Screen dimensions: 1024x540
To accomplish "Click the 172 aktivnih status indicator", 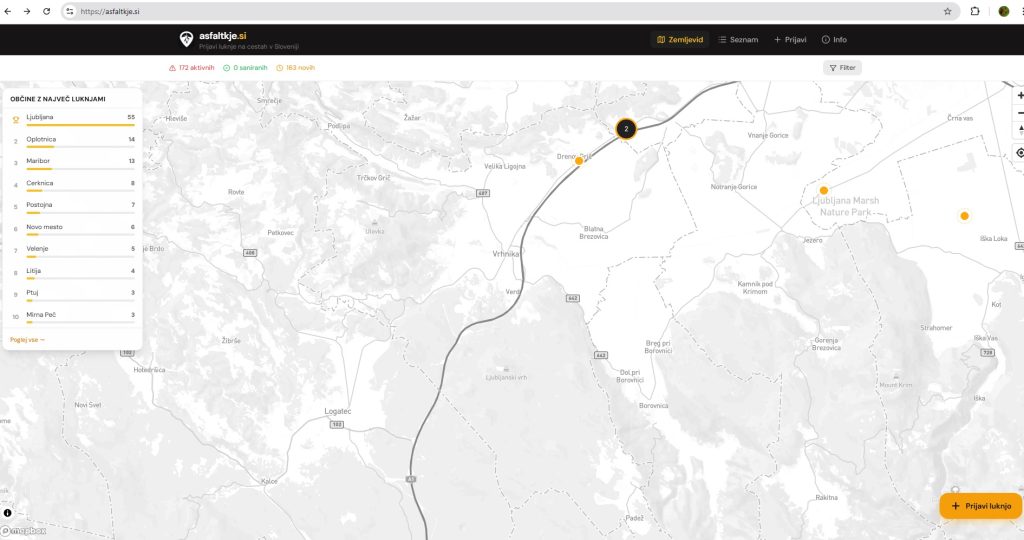I will [x=192, y=68].
